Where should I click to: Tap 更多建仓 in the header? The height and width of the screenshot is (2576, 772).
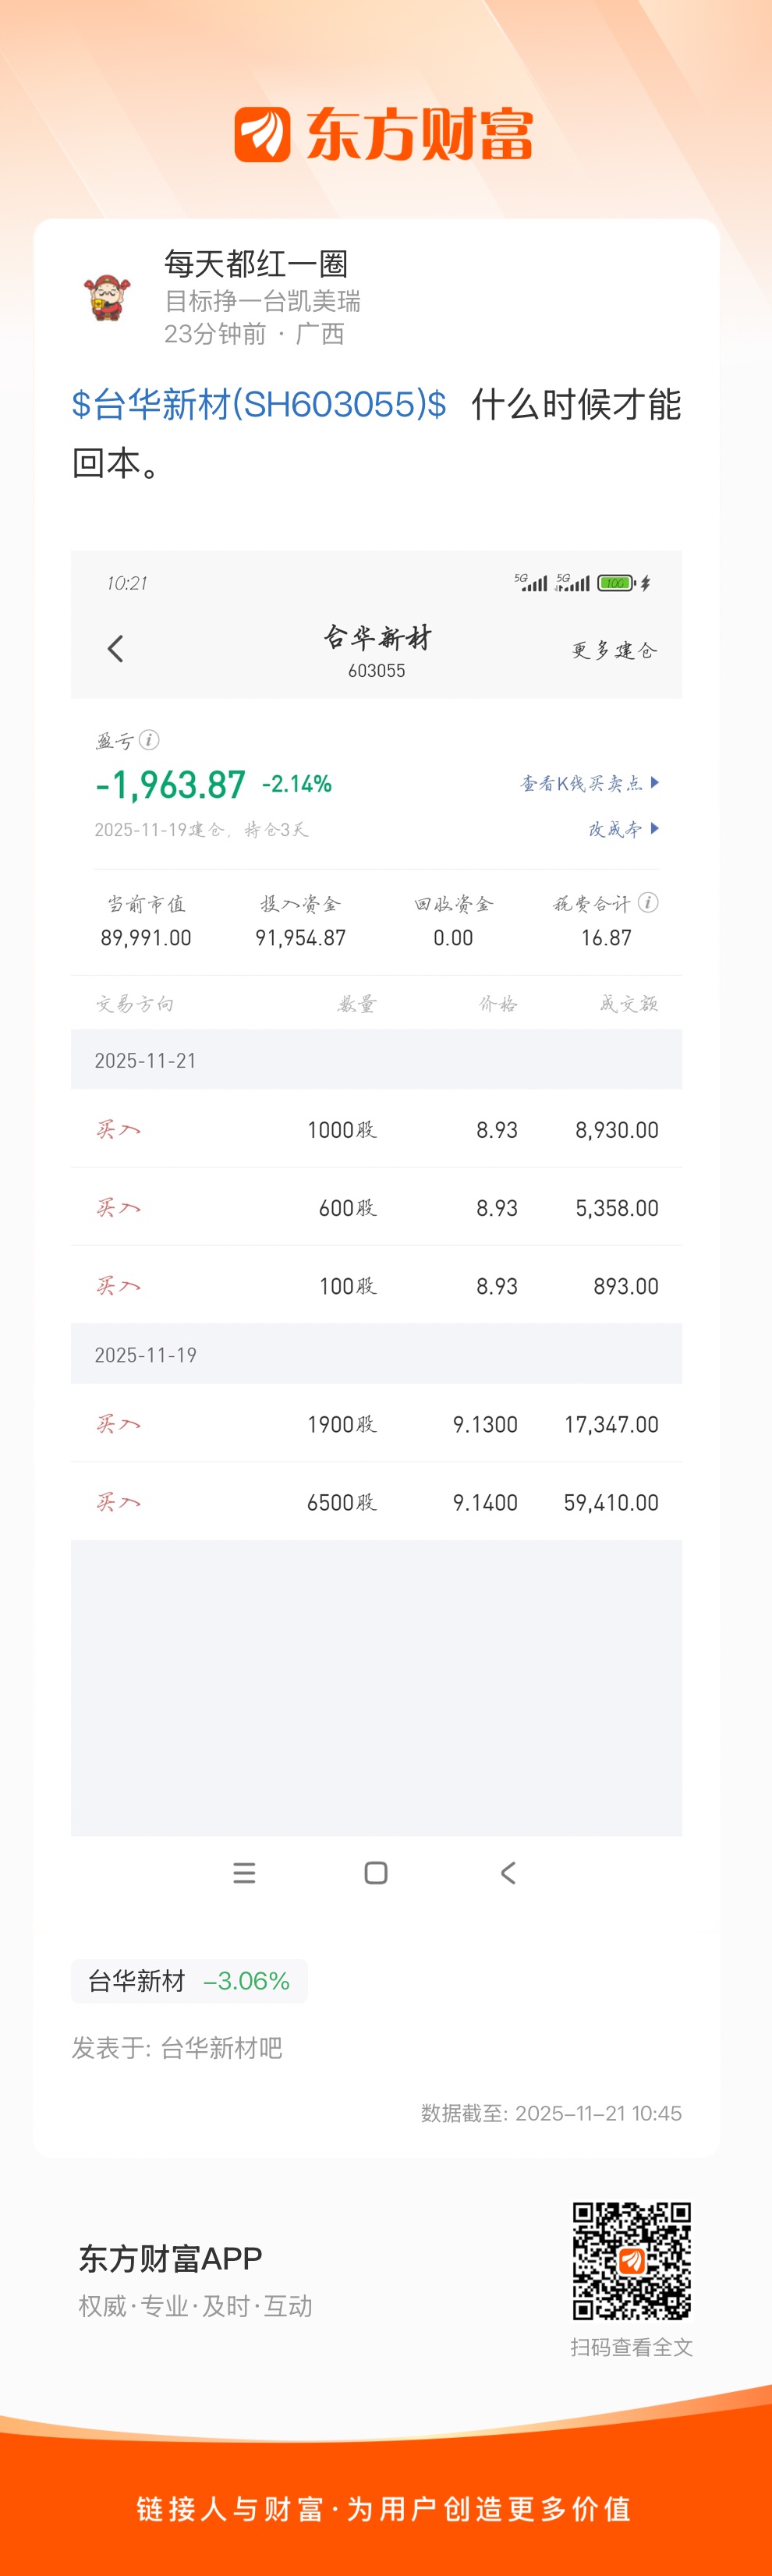click(x=614, y=651)
